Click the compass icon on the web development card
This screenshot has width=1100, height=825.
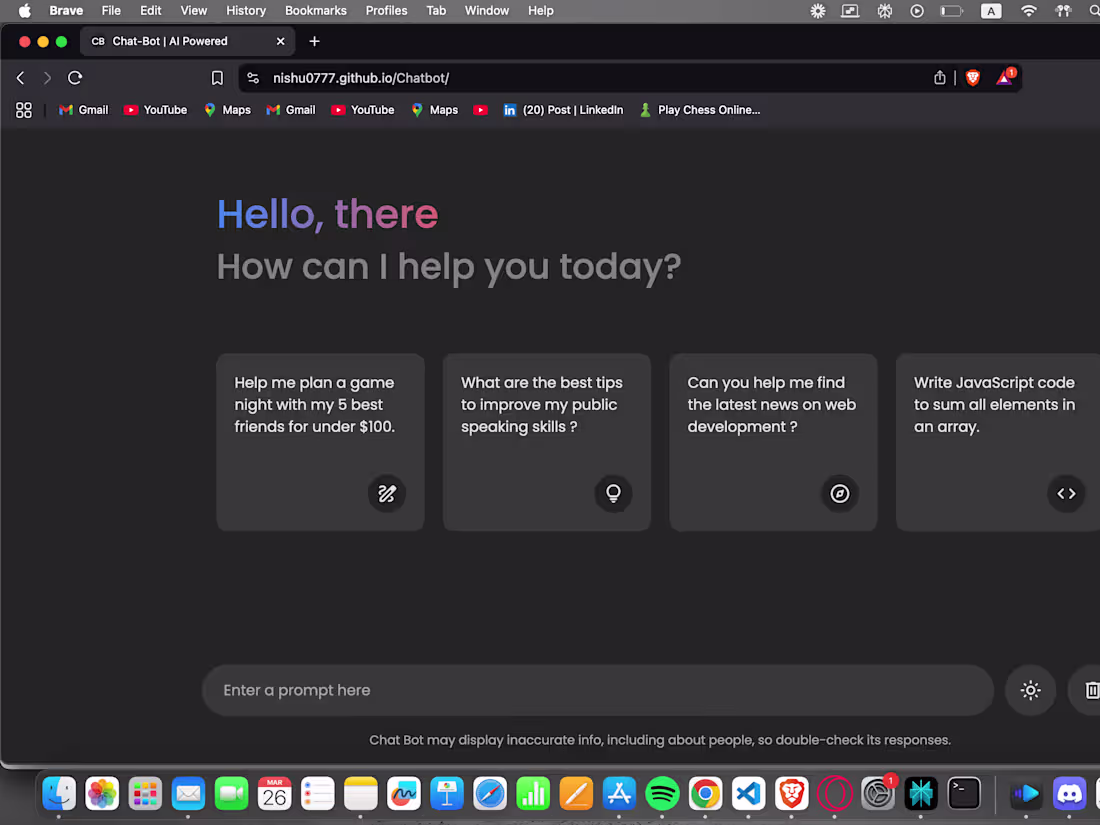[839, 493]
